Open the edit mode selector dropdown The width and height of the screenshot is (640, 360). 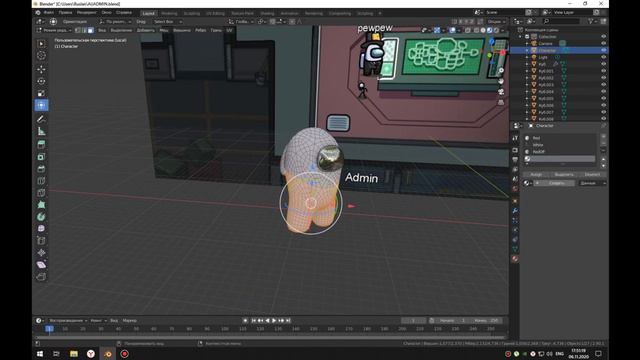pyautogui.click(x=54, y=30)
